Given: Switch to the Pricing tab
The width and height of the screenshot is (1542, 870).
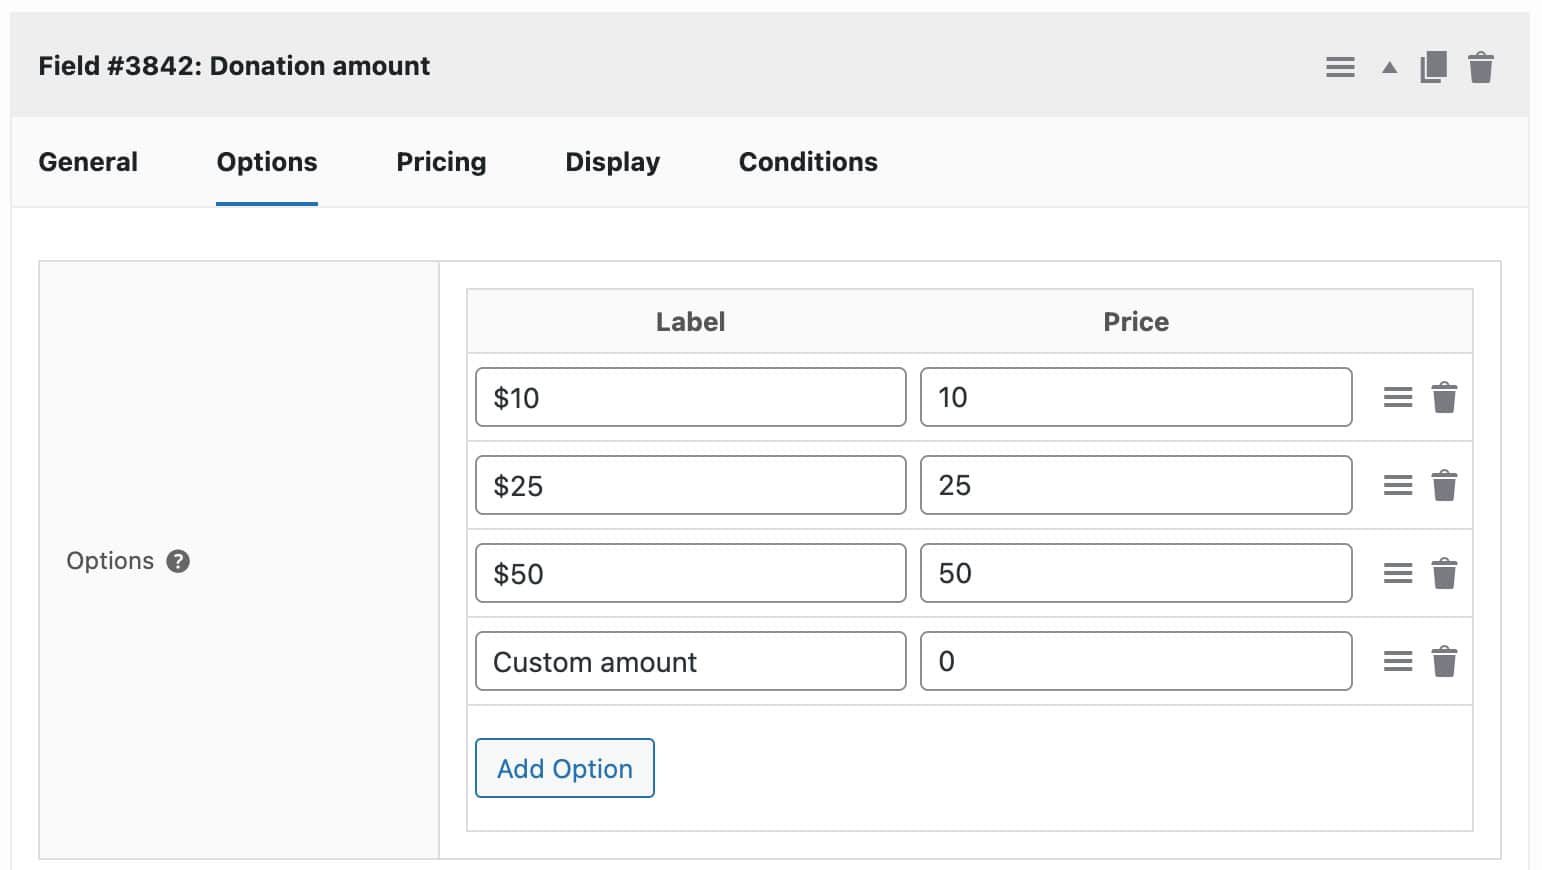Looking at the screenshot, I should pos(441,162).
